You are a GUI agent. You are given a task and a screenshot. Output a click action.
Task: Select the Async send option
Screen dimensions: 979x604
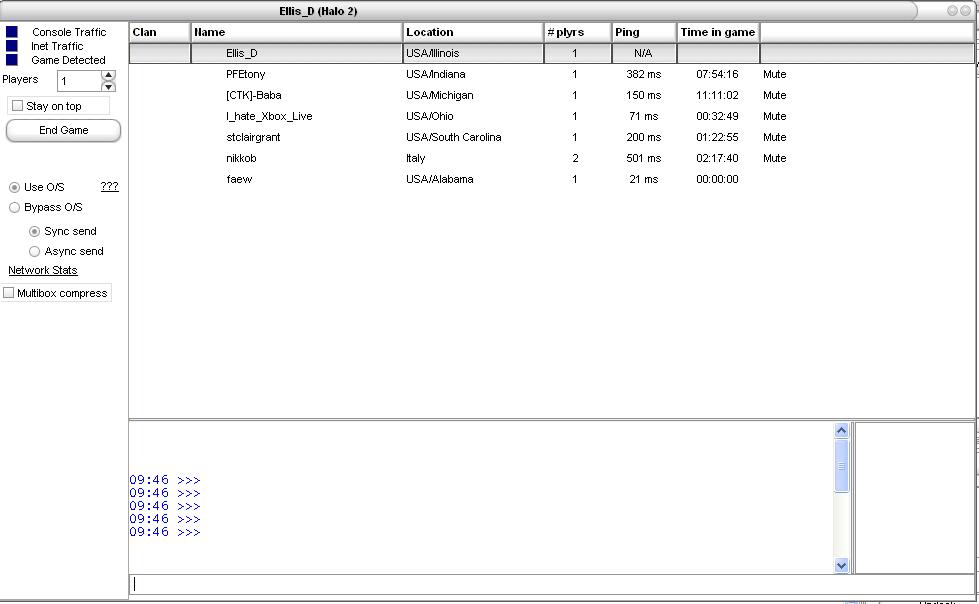[x=35, y=251]
